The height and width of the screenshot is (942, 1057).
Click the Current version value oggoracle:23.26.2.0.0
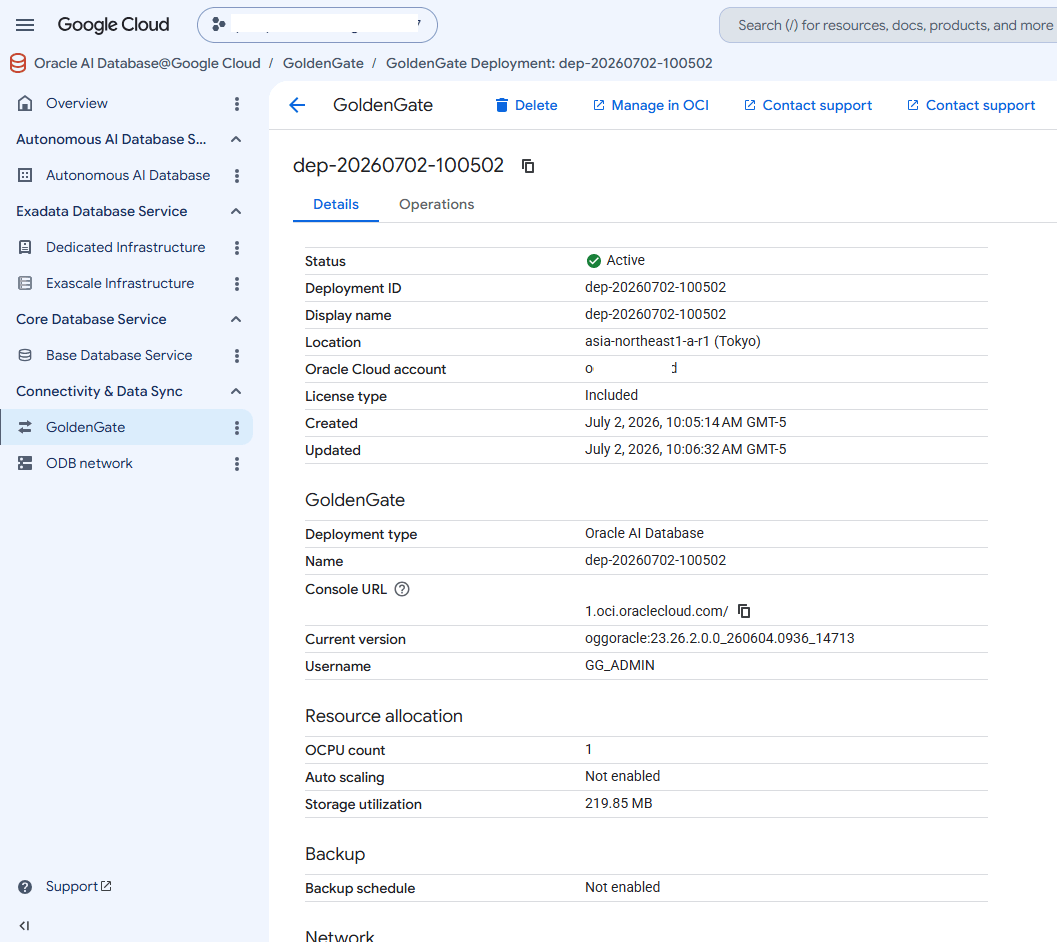719,638
